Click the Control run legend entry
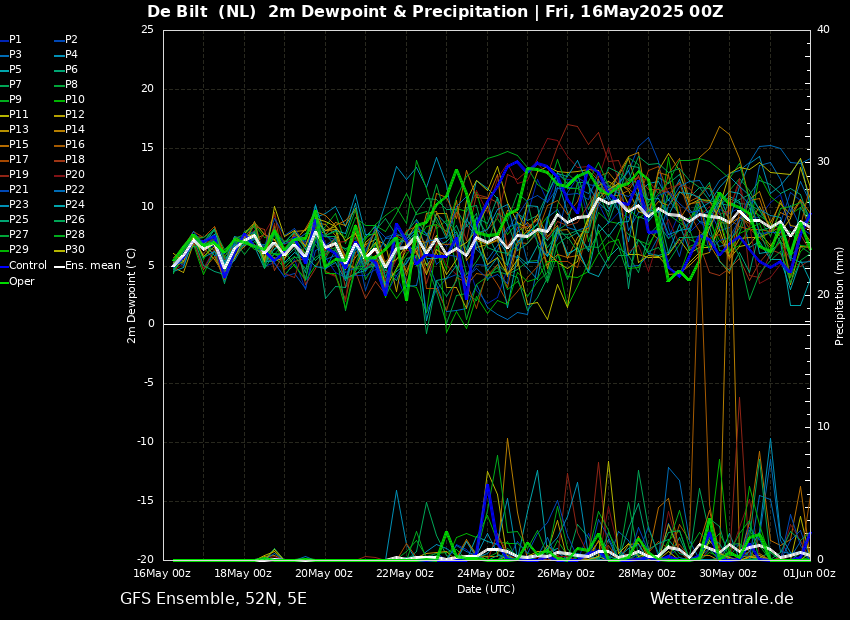 [x=23, y=266]
